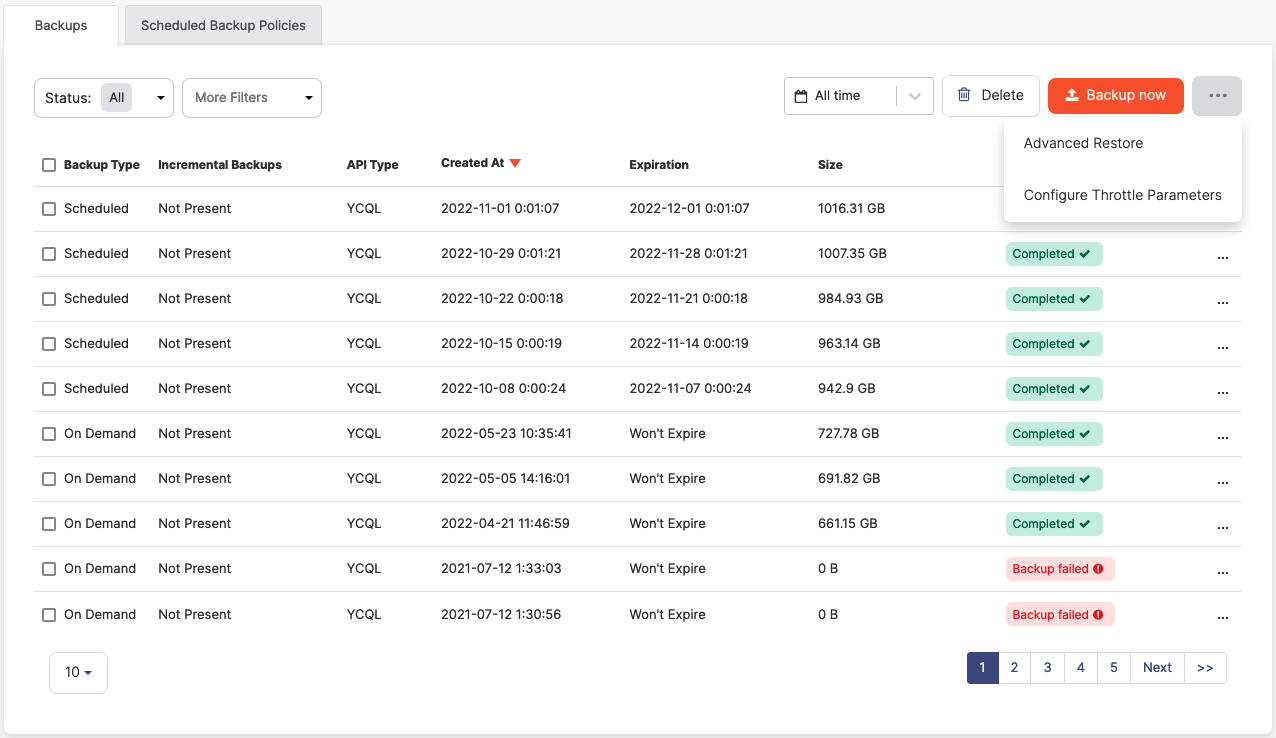Check the box for the 2022-11-01 scheduled backup

[49, 209]
